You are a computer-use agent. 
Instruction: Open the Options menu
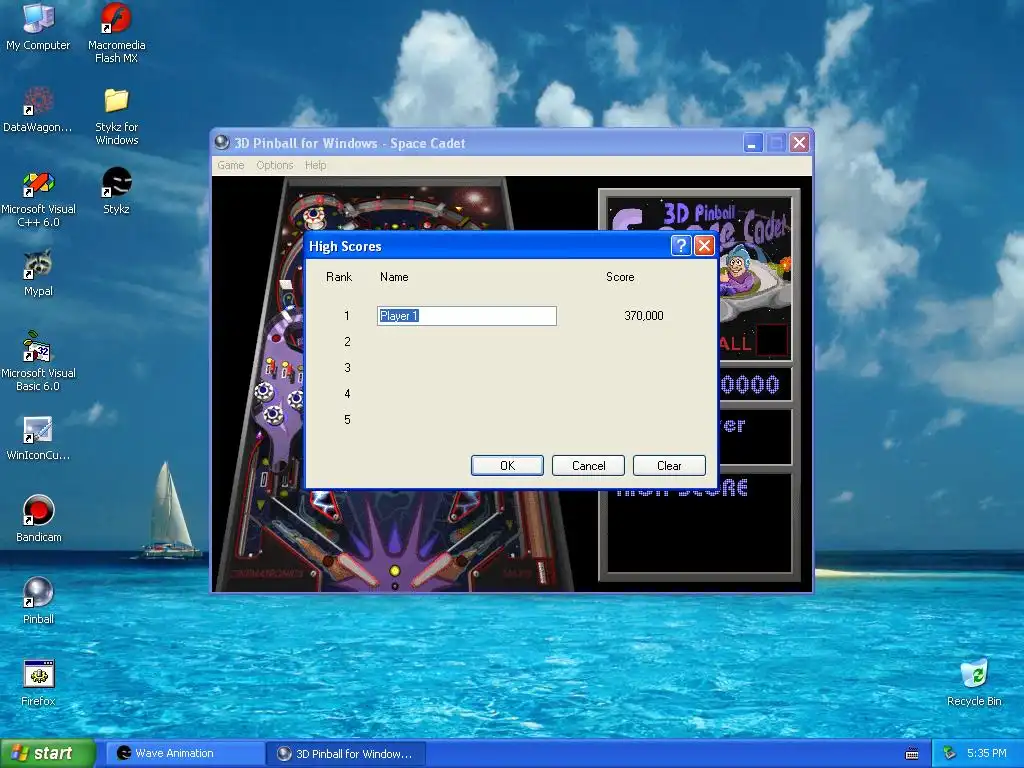274,165
